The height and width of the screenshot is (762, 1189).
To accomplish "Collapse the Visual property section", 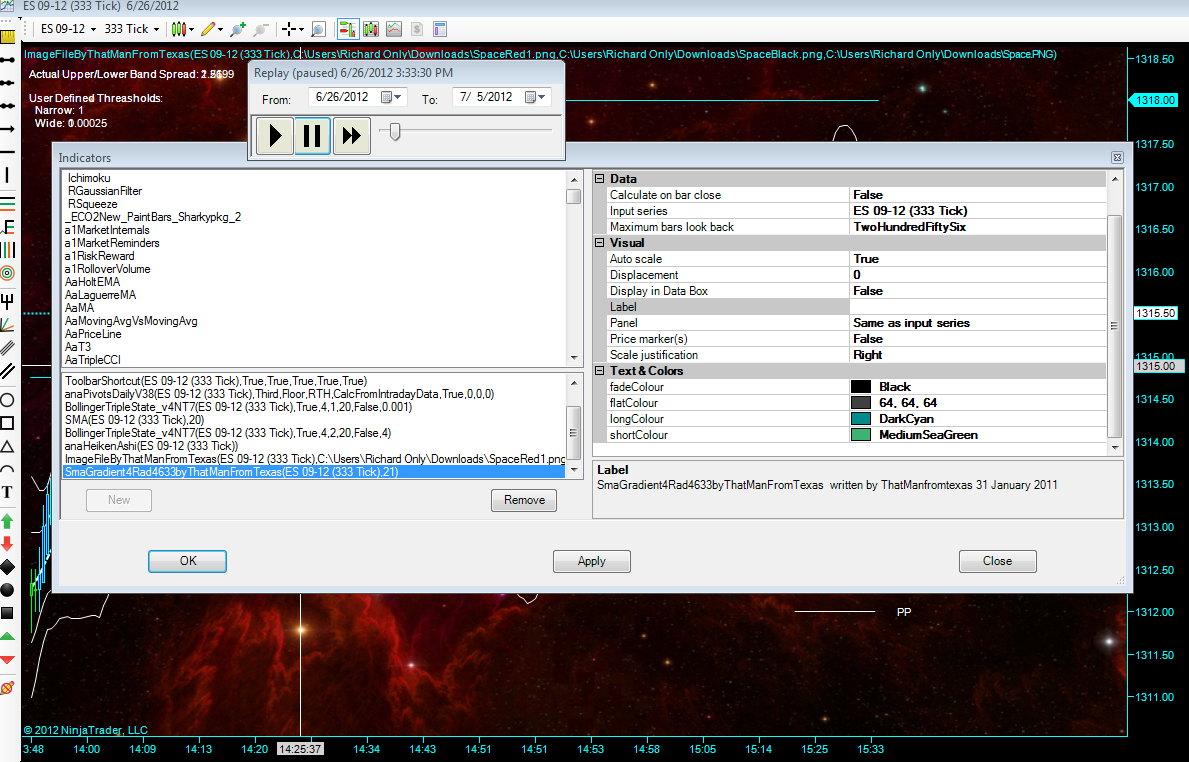I will [x=599, y=243].
